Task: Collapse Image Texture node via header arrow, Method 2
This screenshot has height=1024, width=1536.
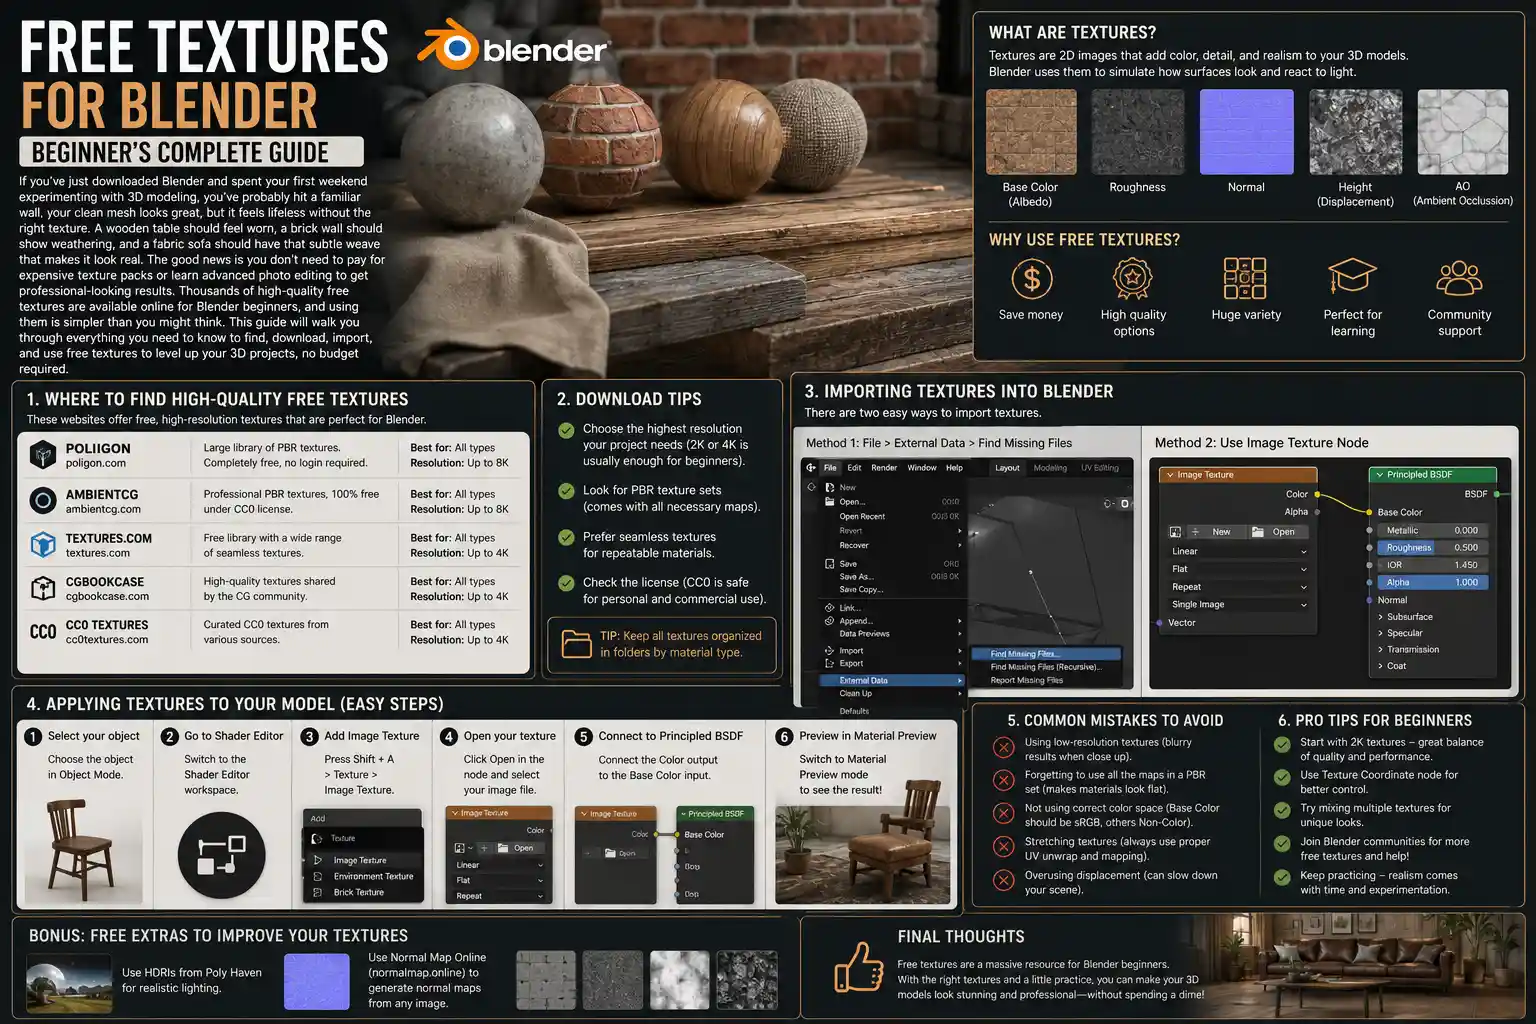Action: tap(1170, 475)
